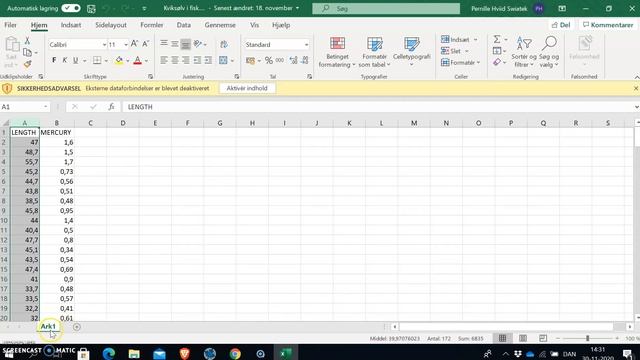Click the clear eraser icon
640x360 pixels.
(x=497, y=62)
